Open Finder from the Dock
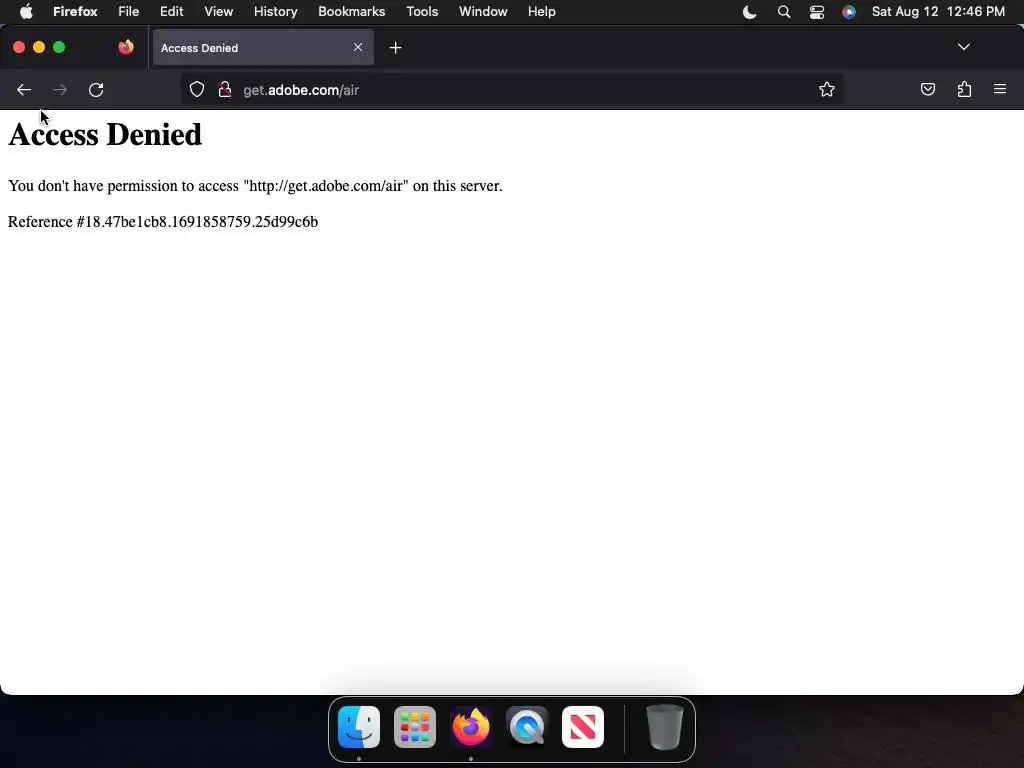Screen dimensions: 1024x768 pos(359,727)
